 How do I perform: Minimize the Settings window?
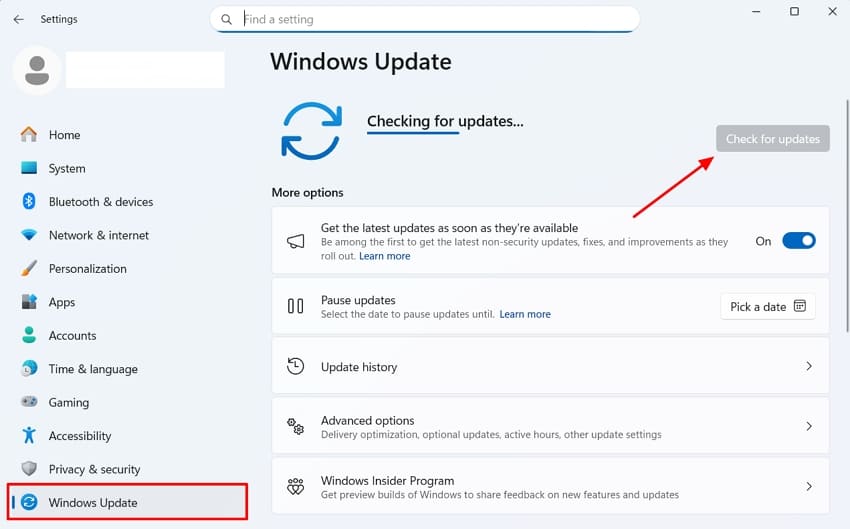point(756,11)
